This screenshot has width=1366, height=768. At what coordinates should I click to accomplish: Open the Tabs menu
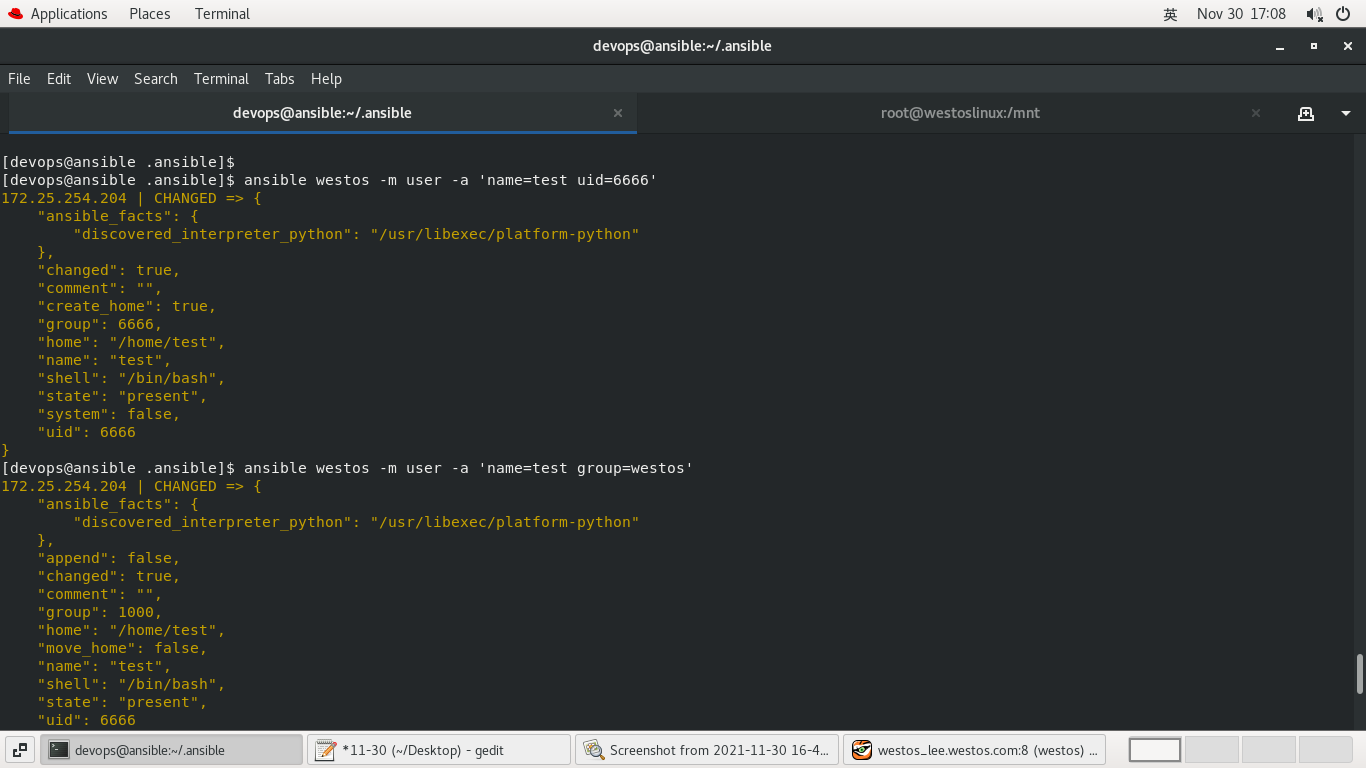tap(279, 79)
